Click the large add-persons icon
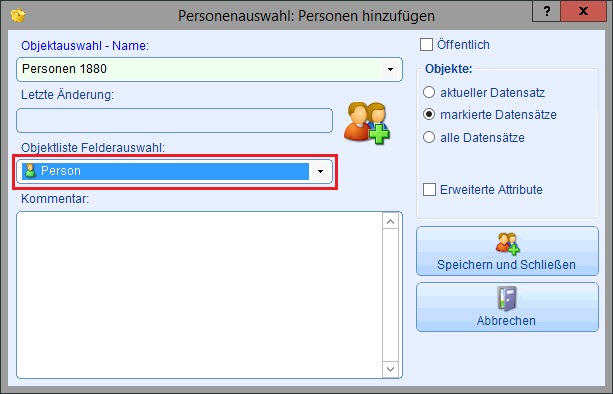This screenshot has width=613, height=394. pyautogui.click(x=367, y=123)
